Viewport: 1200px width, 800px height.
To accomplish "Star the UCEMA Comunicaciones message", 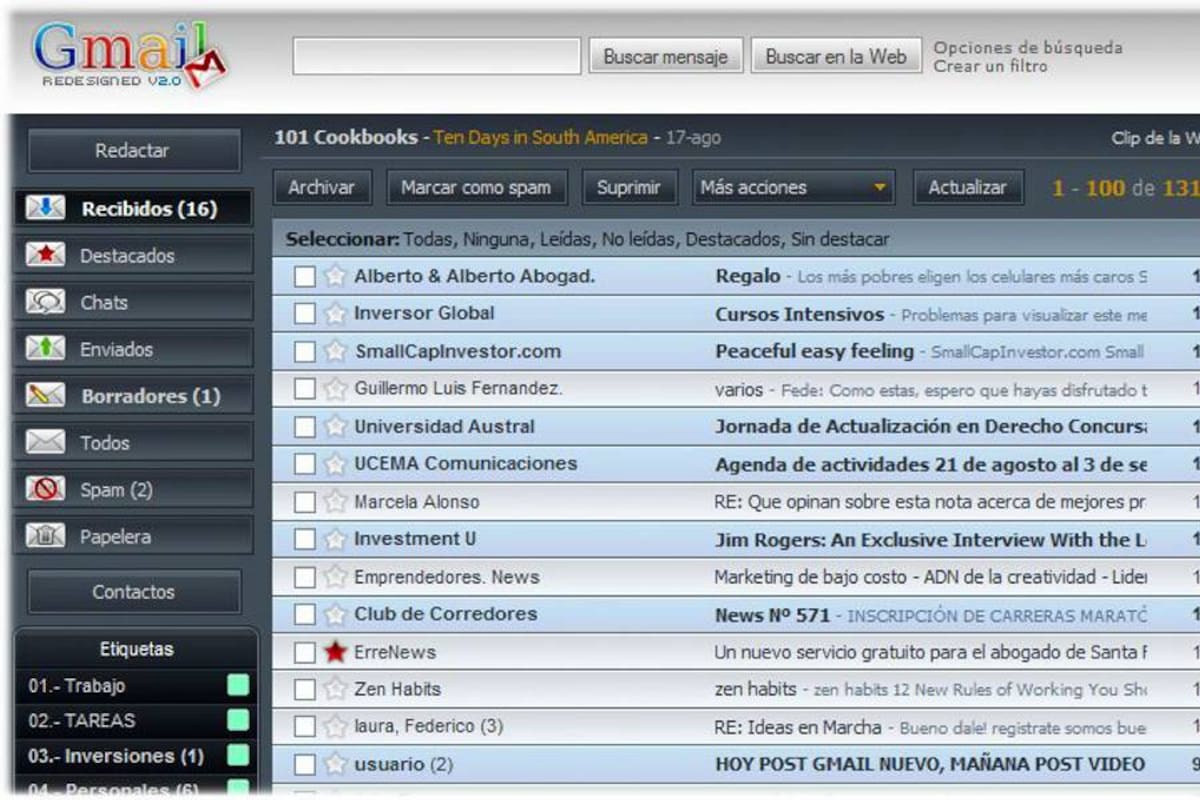I will (x=335, y=464).
